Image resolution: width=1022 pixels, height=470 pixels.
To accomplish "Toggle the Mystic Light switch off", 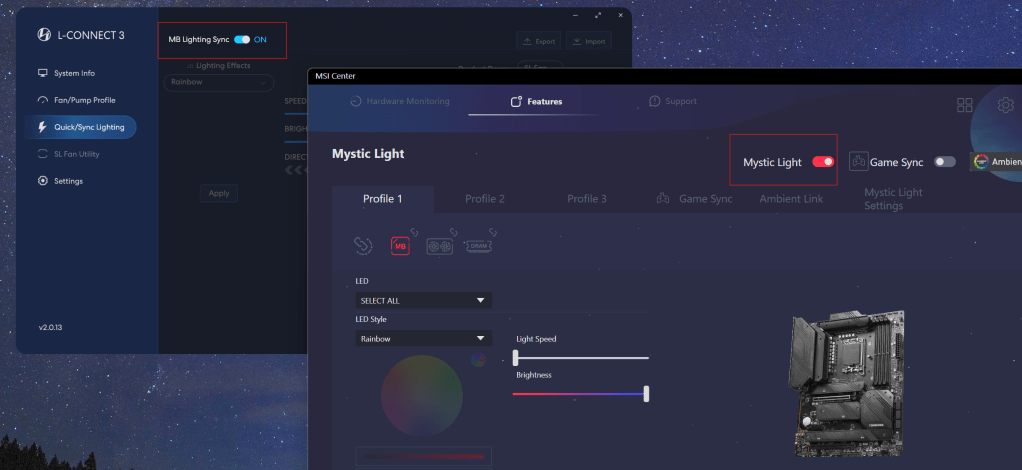I will [823, 162].
